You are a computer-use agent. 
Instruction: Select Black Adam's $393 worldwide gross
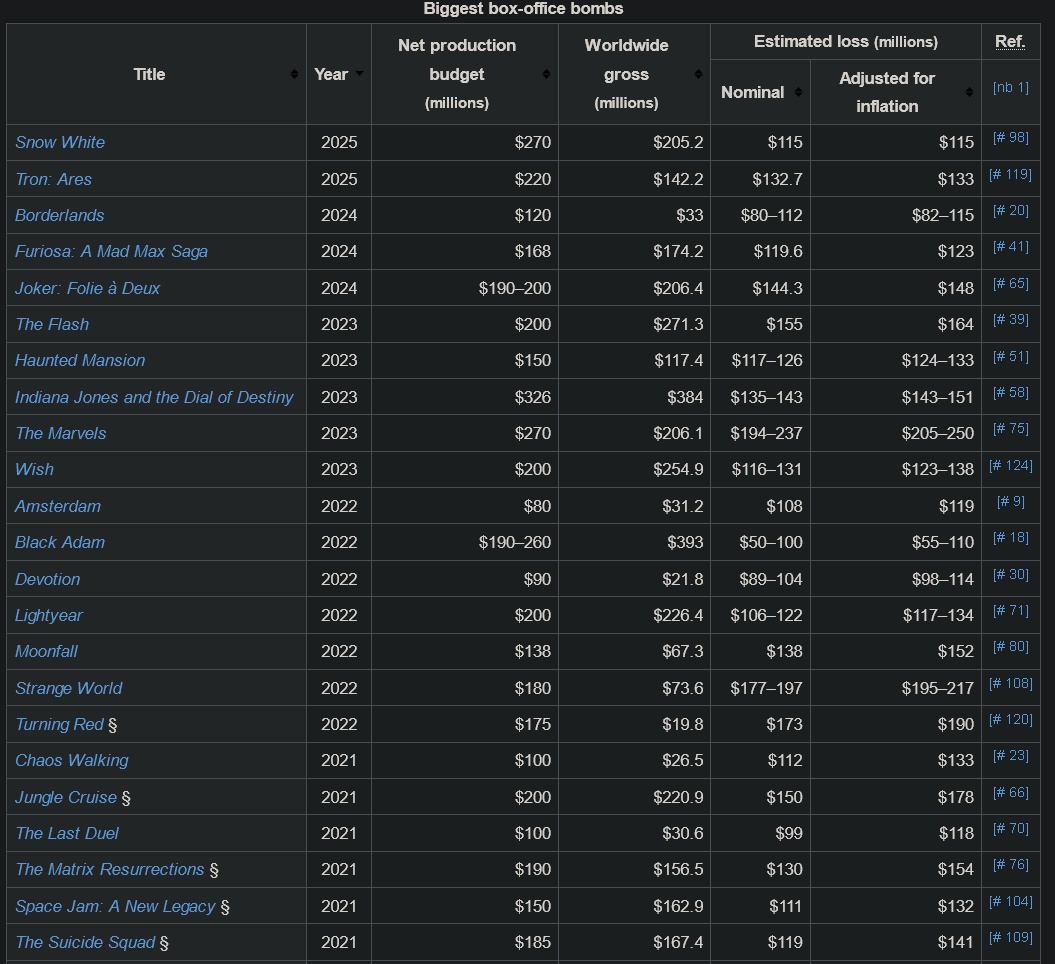[x=634, y=542]
